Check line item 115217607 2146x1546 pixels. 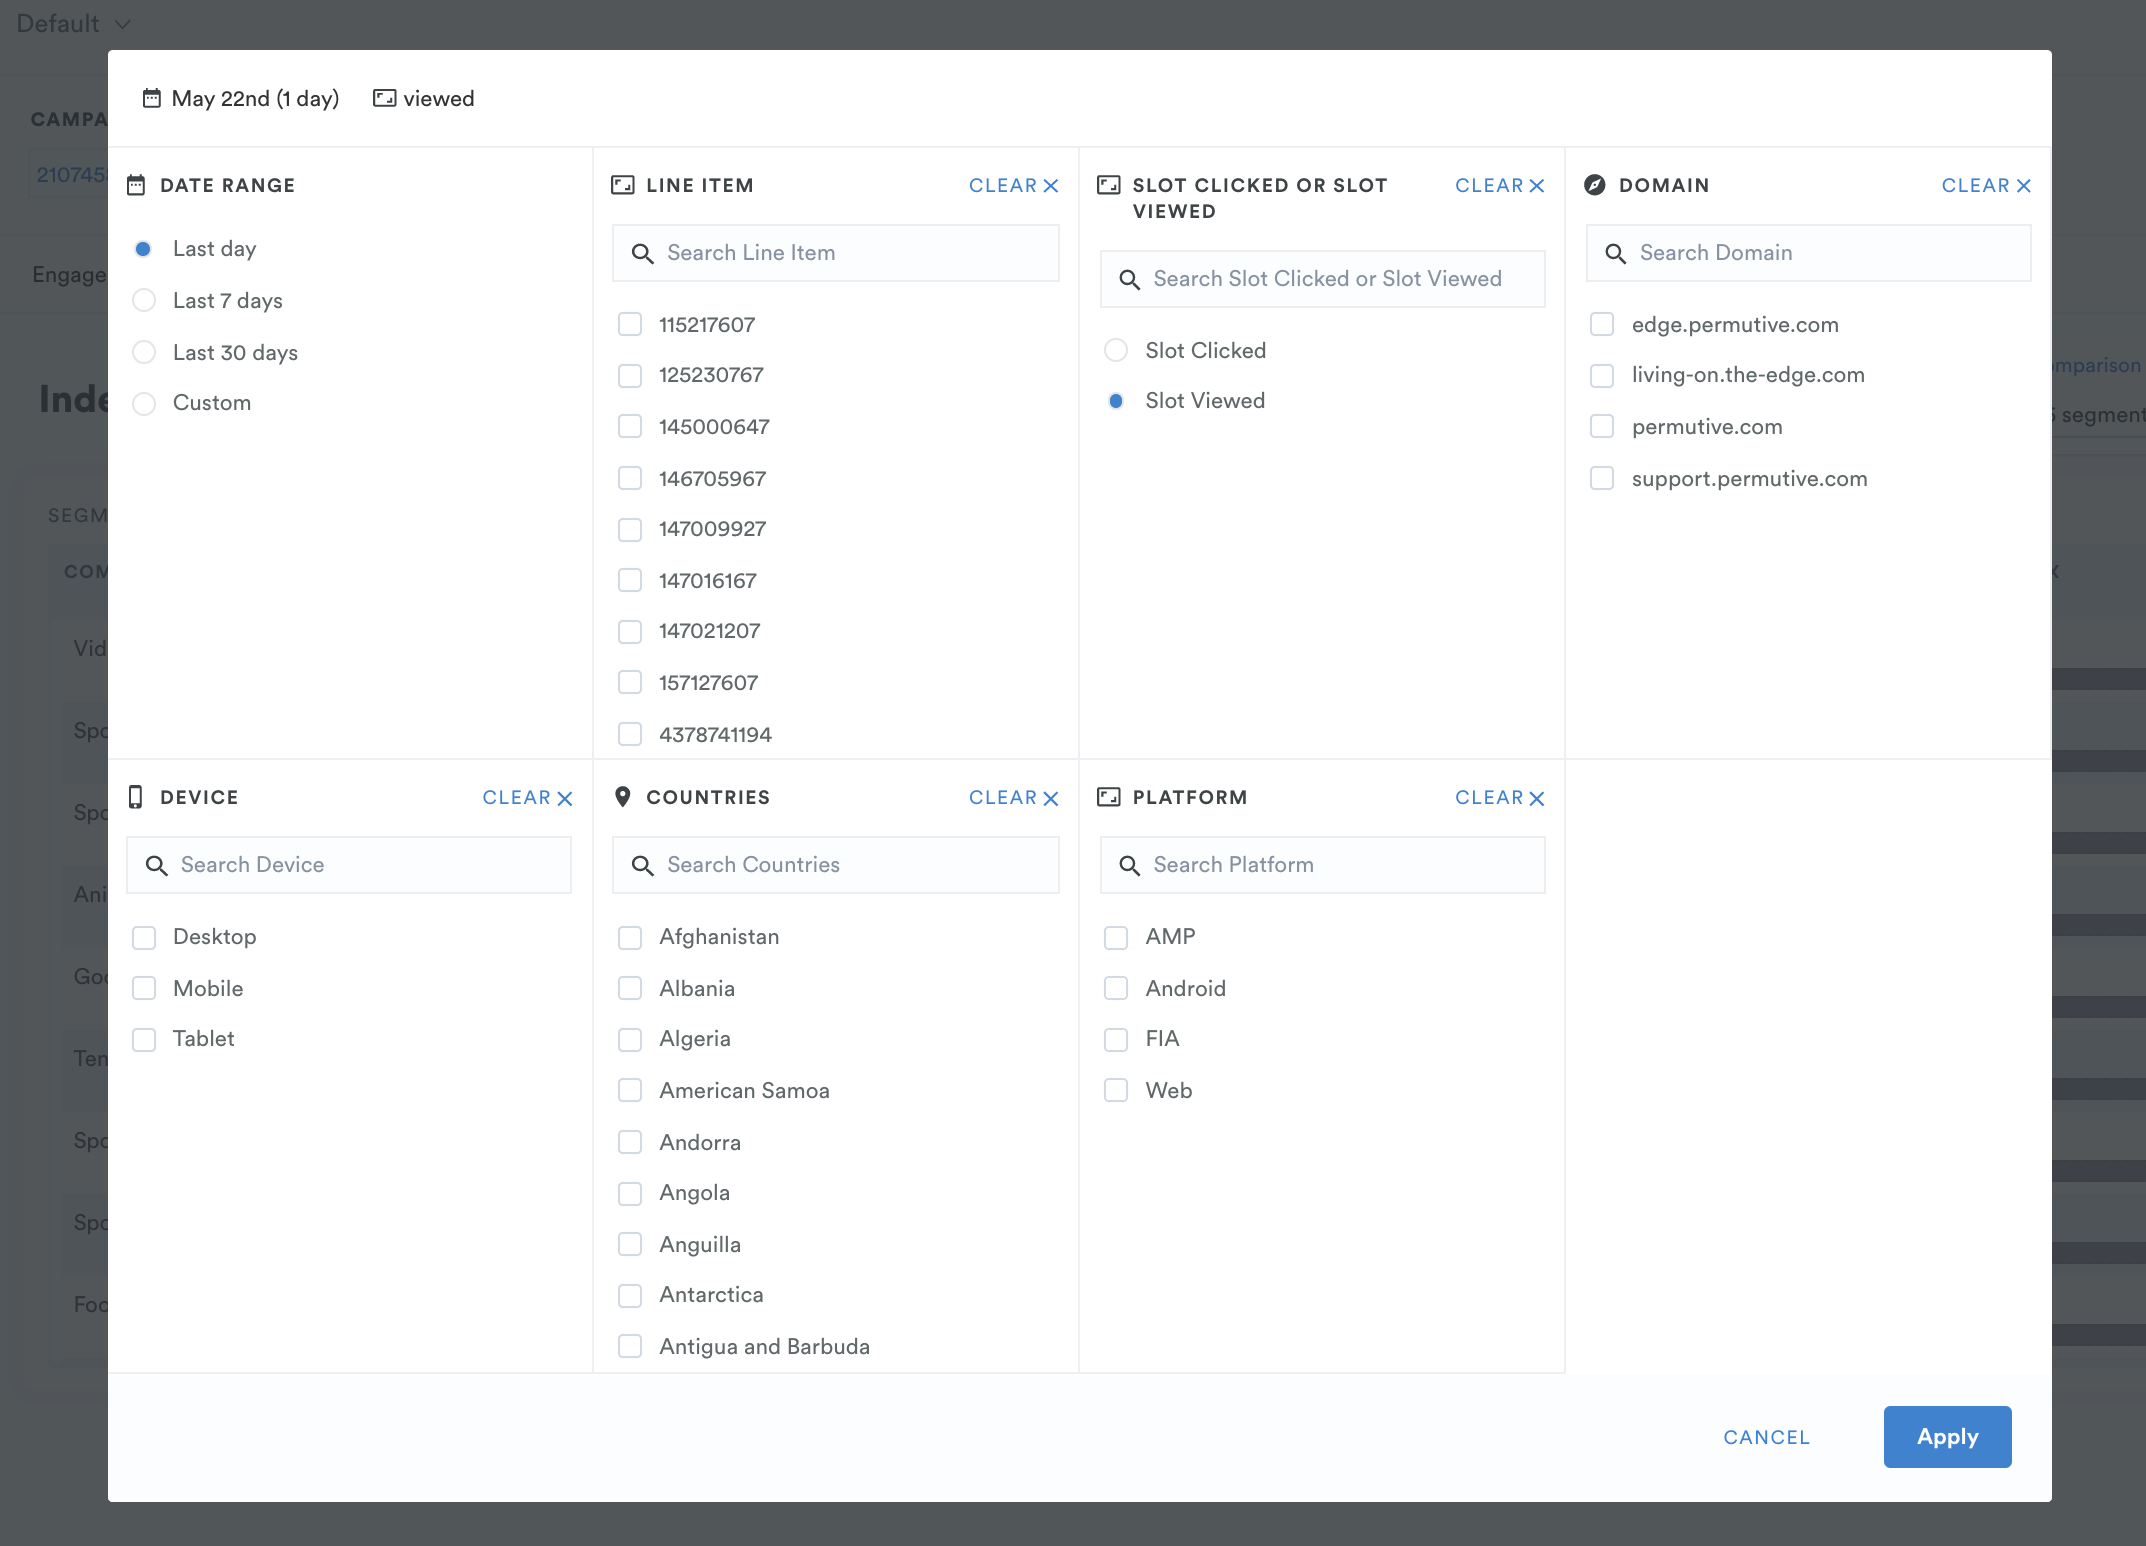click(630, 324)
